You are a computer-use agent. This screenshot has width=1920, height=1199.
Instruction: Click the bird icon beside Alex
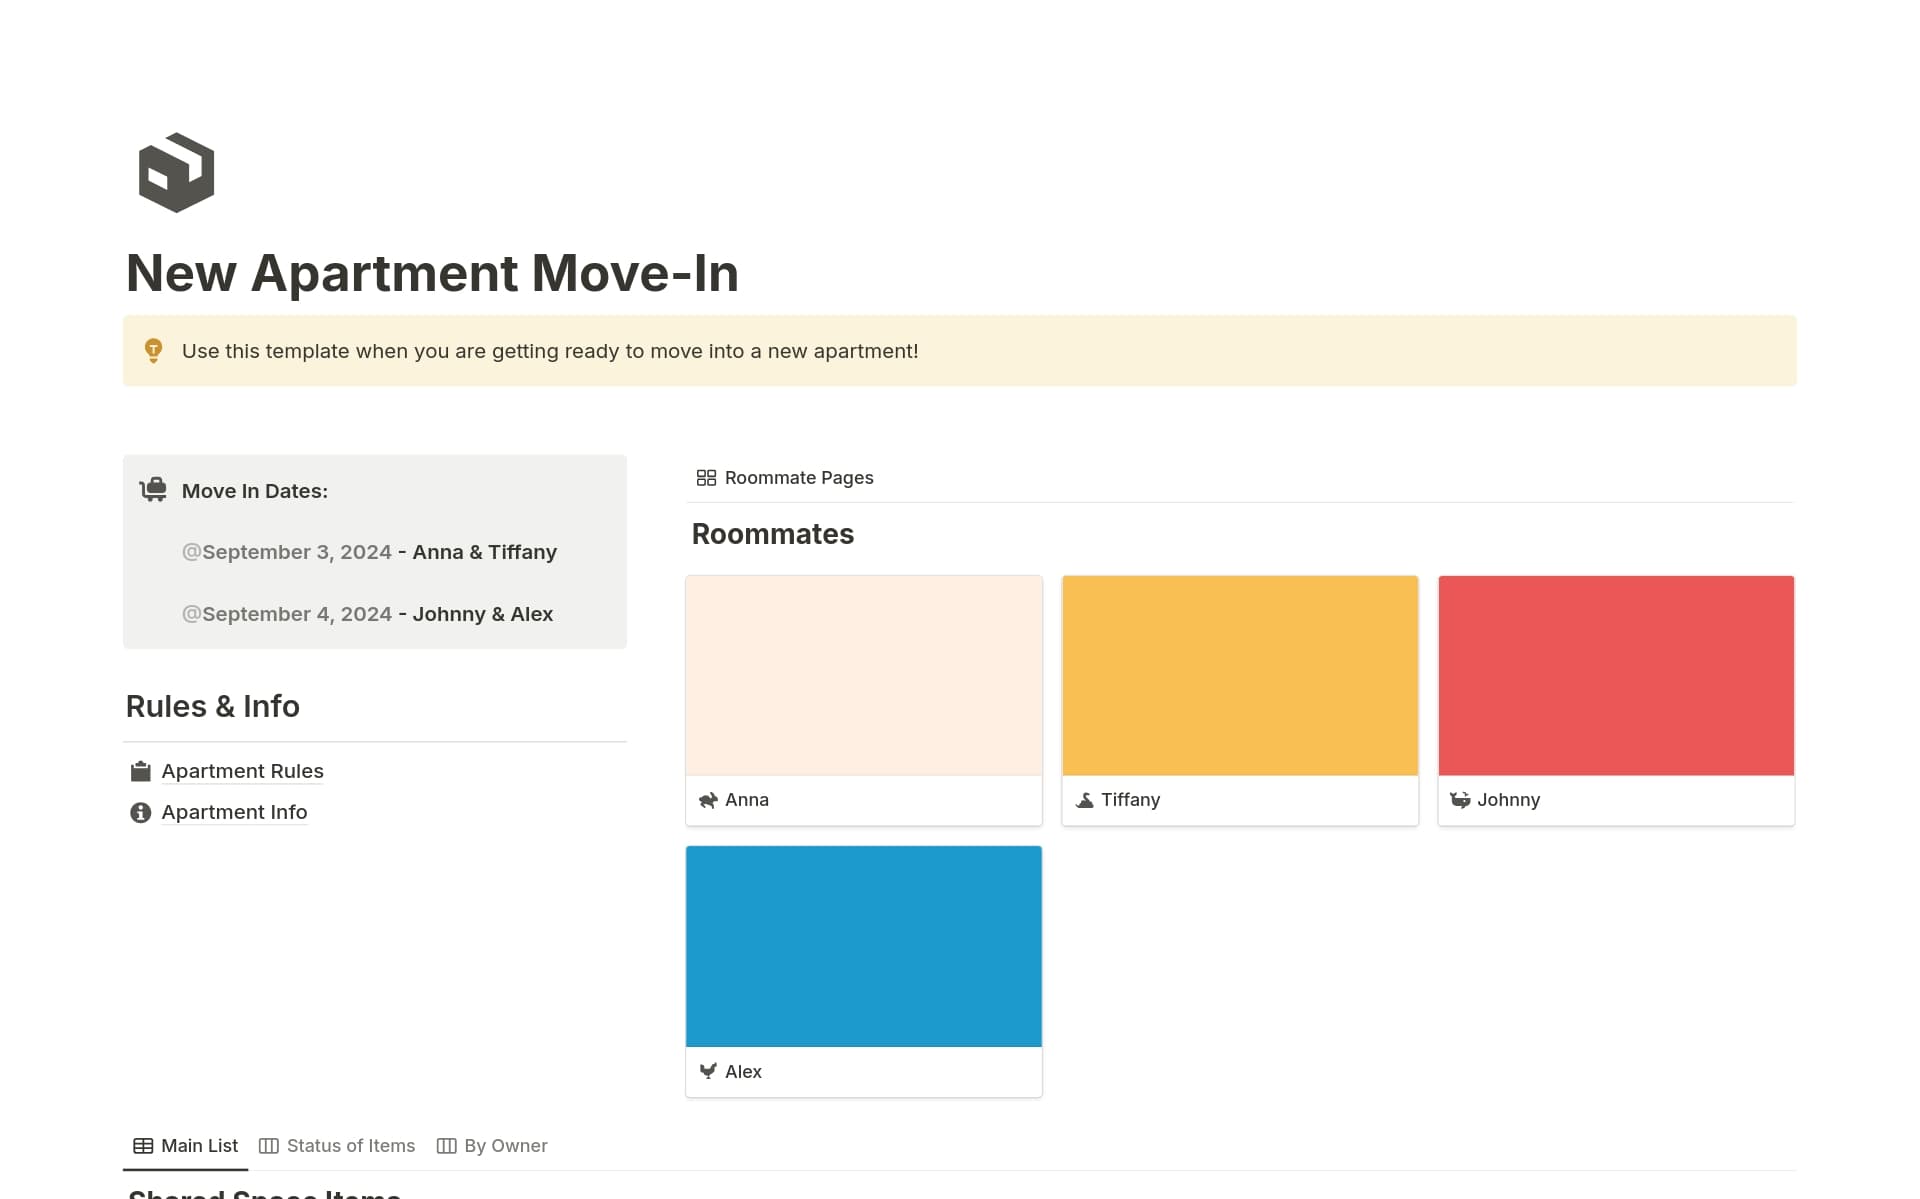(x=708, y=1071)
